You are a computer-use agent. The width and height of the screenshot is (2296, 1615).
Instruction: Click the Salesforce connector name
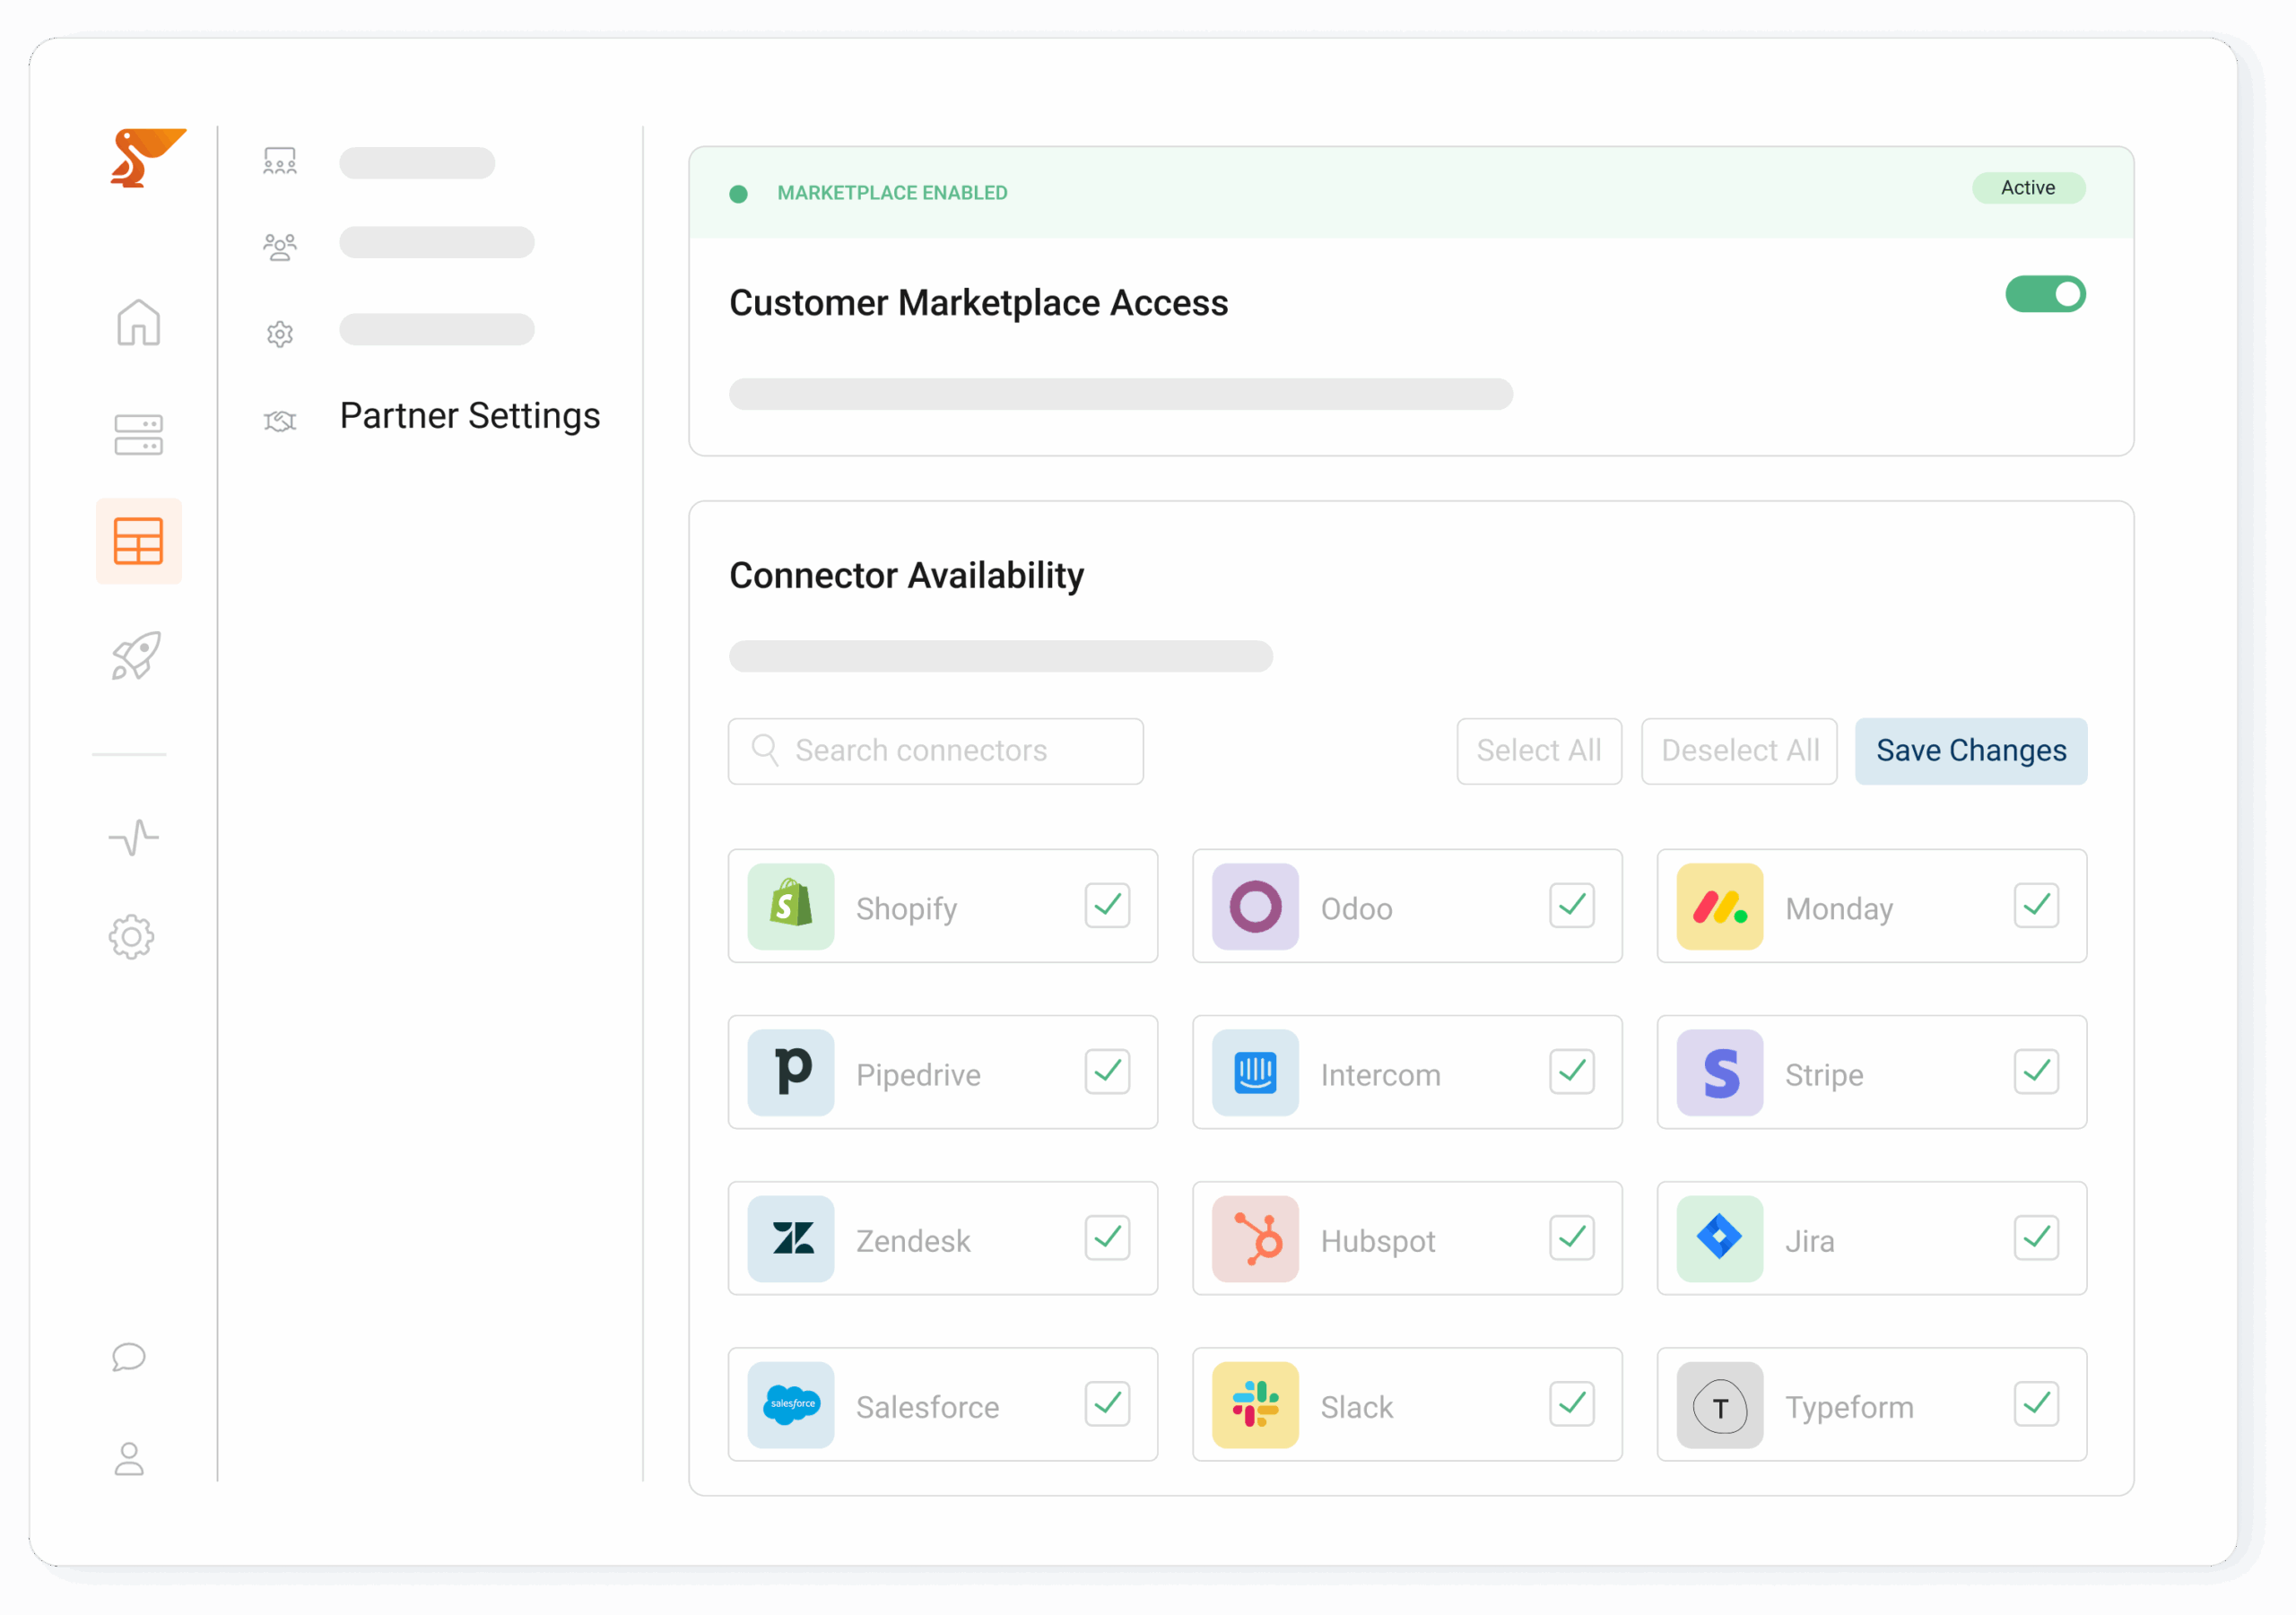point(927,1406)
